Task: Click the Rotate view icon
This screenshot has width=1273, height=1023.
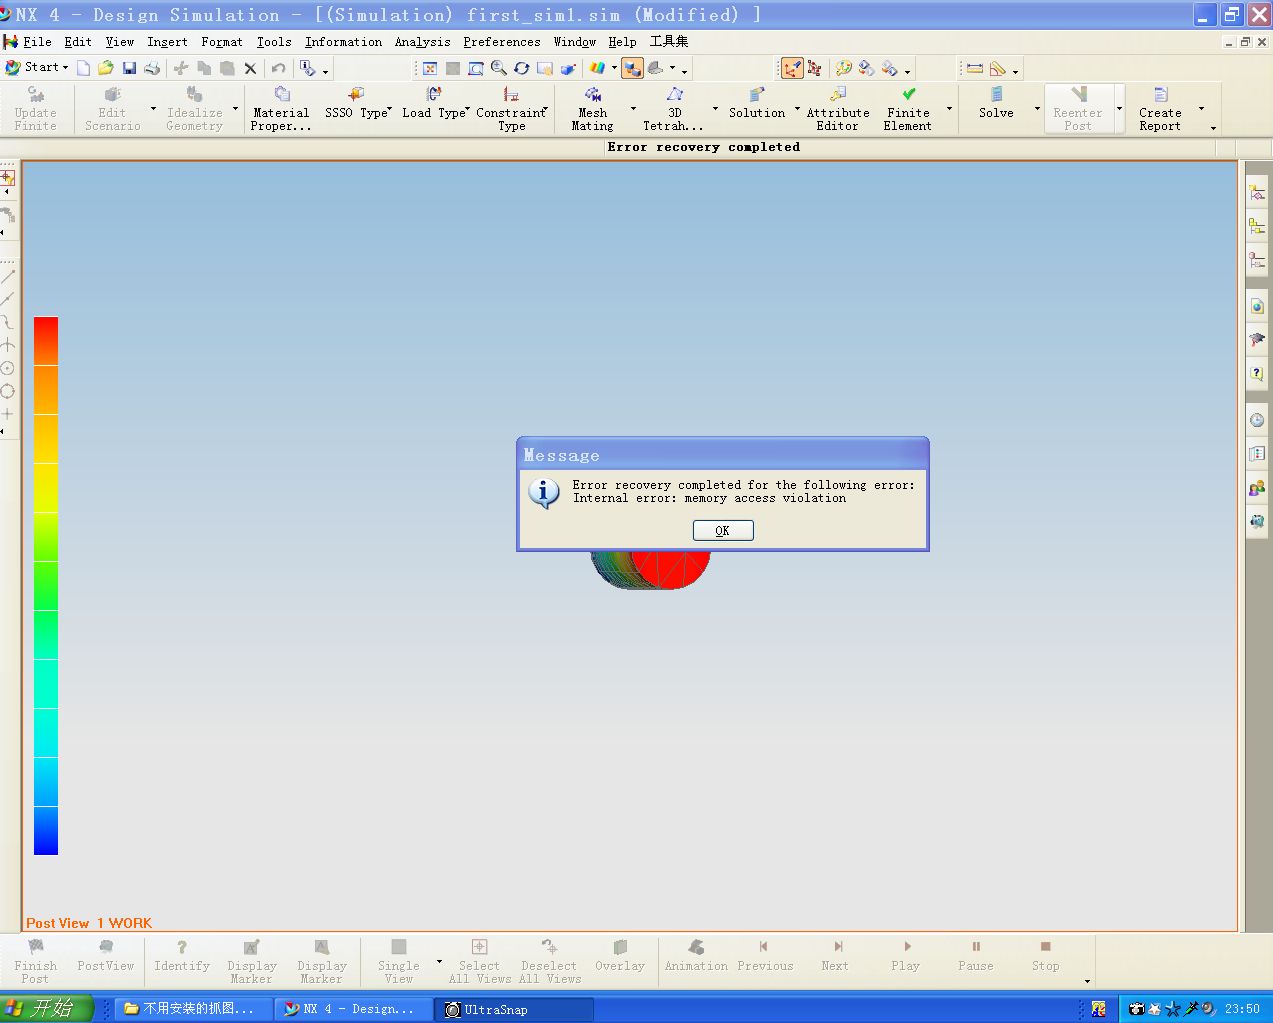Action: click(522, 68)
